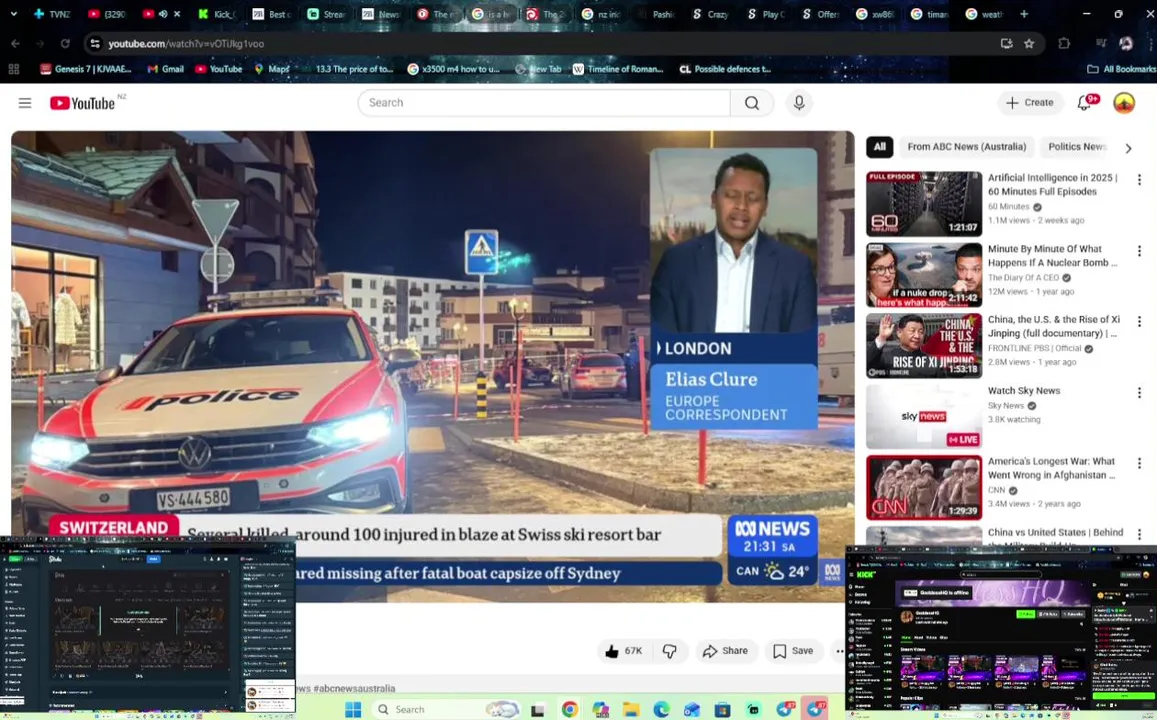Switch to the weather tab
This screenshot has width=1157, height=720.
pyautogui.click(x=984, y=14)
